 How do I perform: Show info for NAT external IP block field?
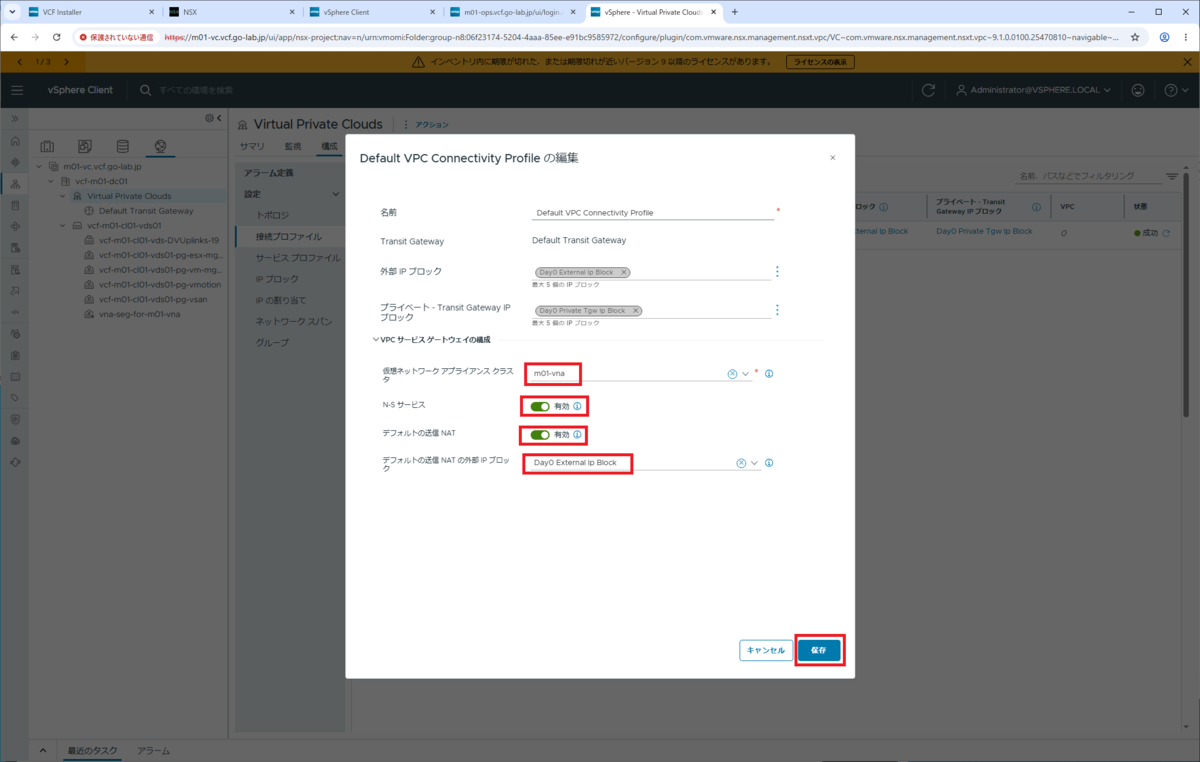coord(769,463)
